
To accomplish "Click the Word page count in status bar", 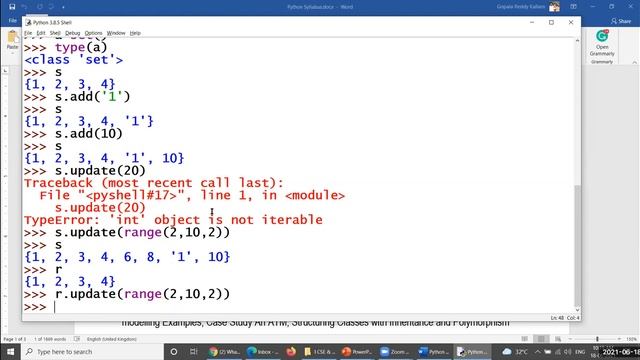I will 14,339.
